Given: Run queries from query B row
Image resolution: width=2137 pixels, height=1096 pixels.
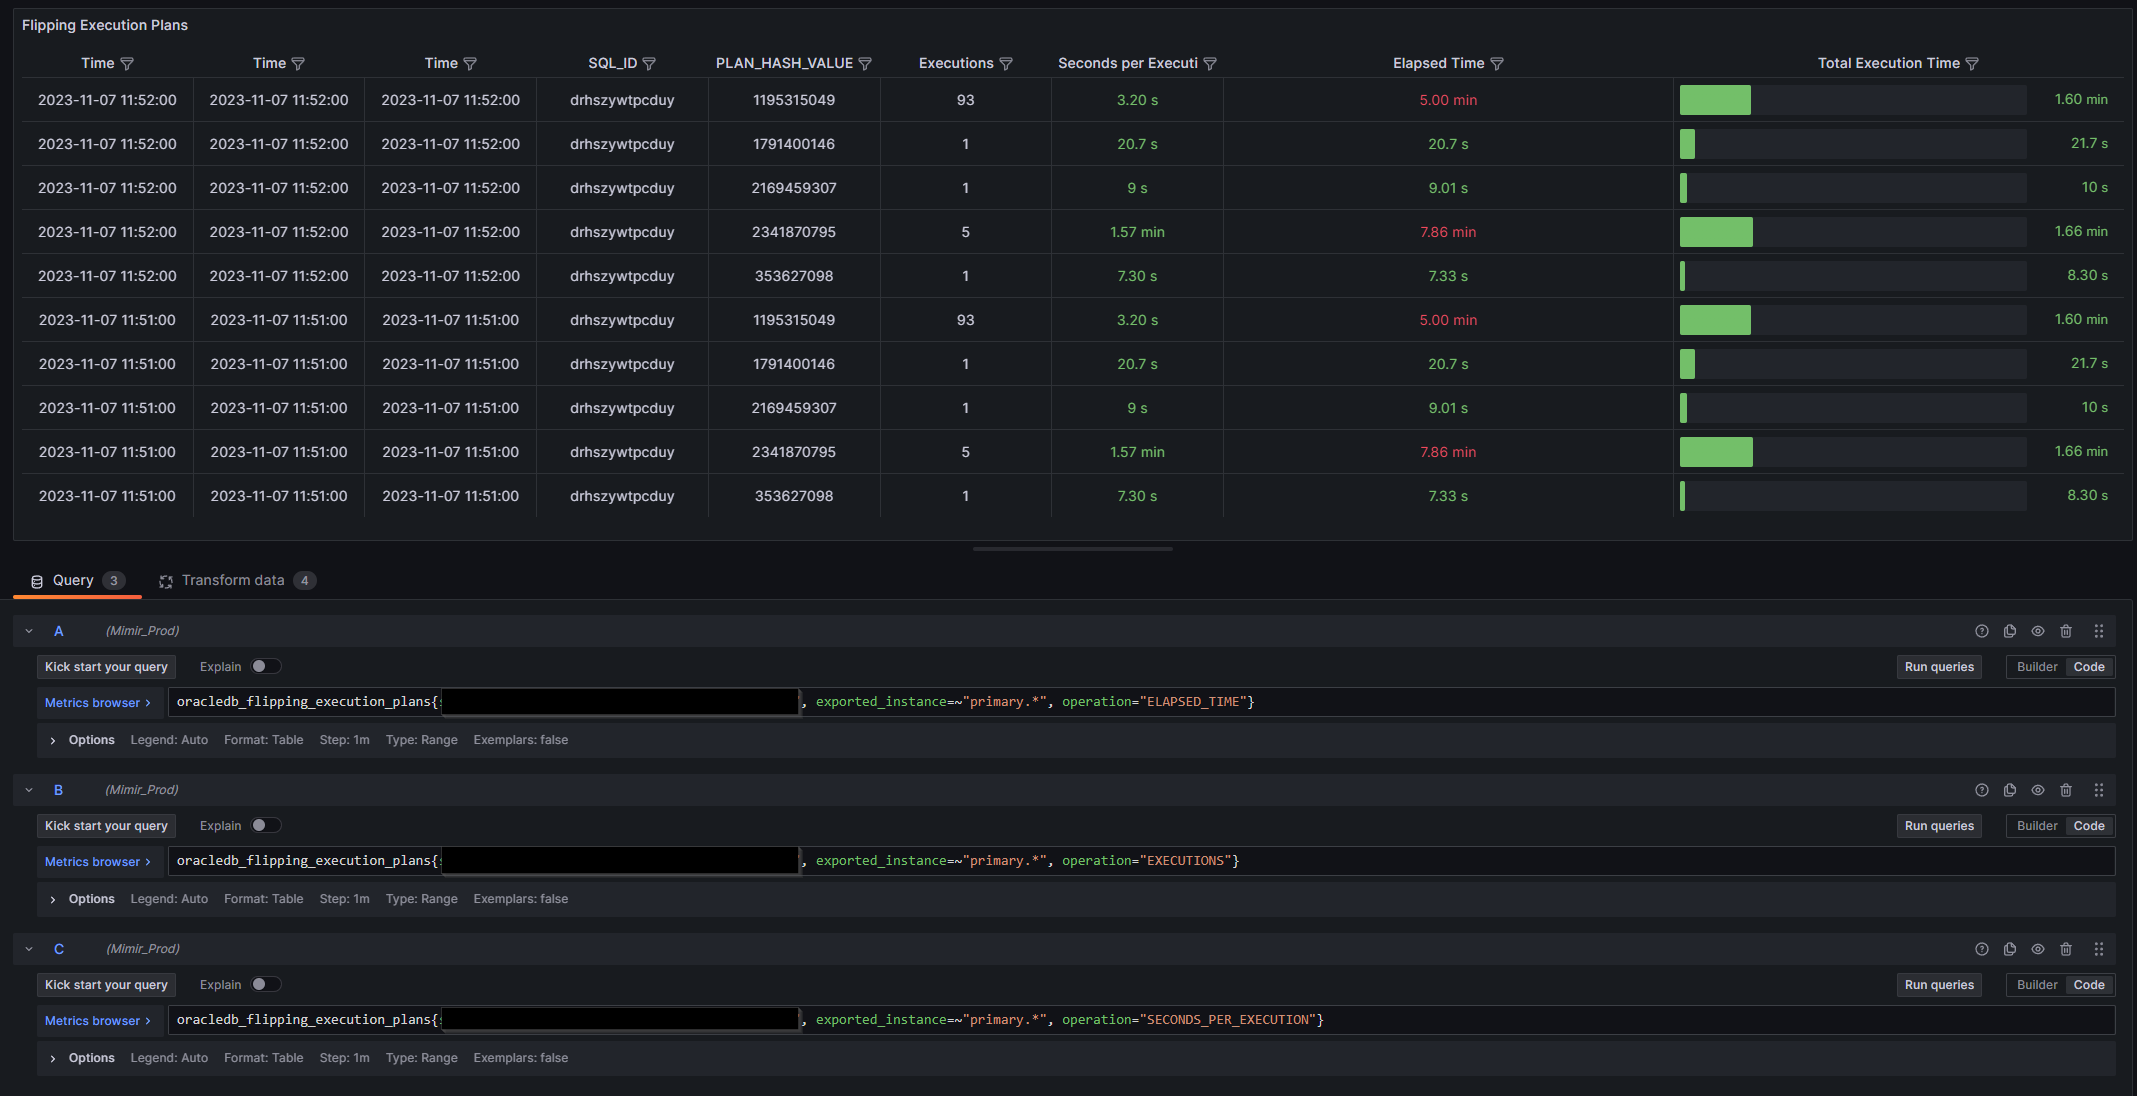Looking at the screenshot, I should [1939, 826].
